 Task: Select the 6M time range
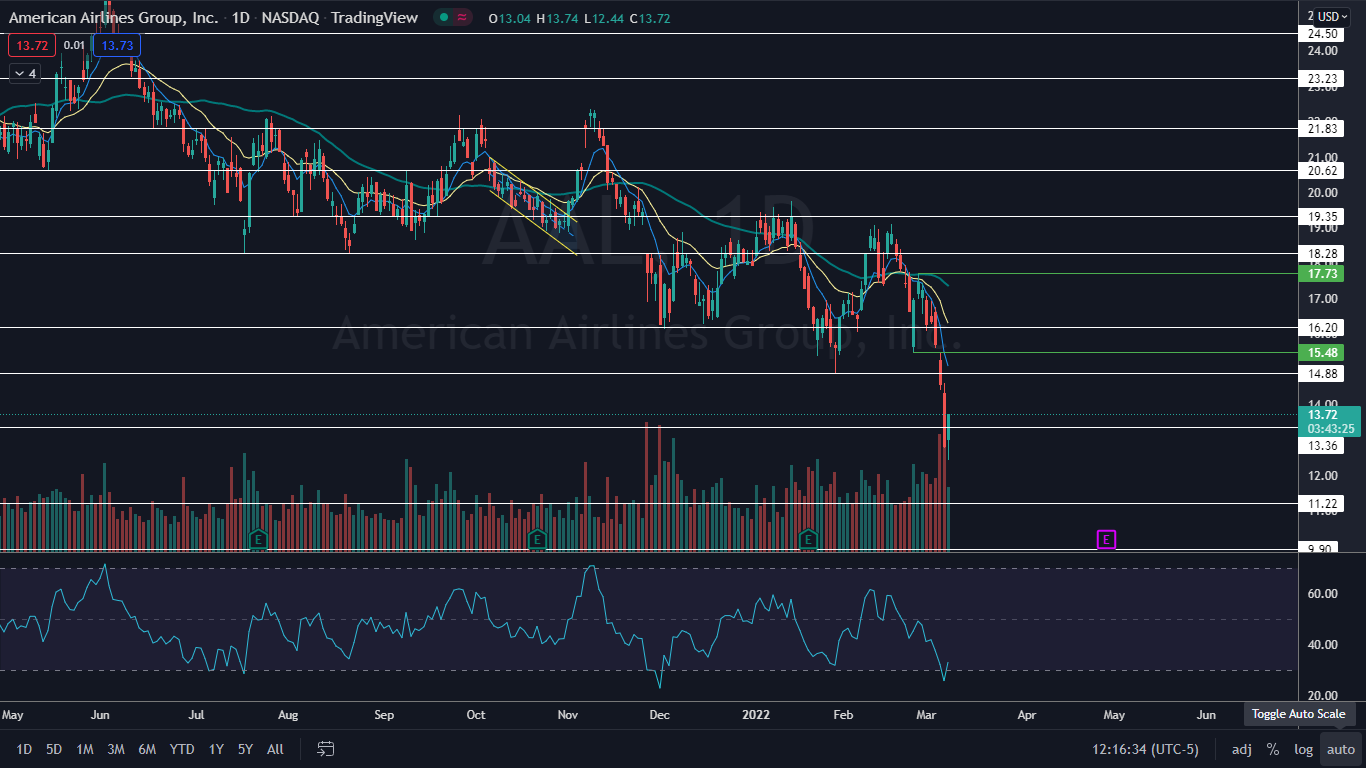[x=147, y=749]
